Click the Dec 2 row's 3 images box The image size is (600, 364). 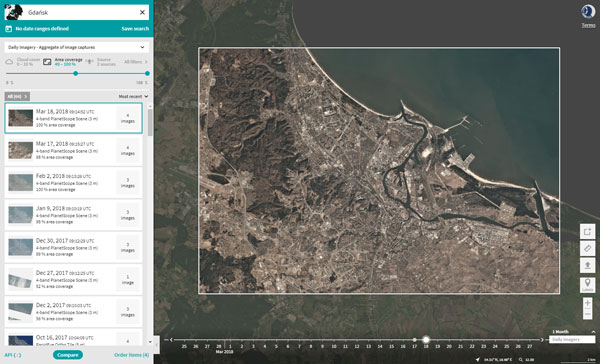(x=128, y=312)
